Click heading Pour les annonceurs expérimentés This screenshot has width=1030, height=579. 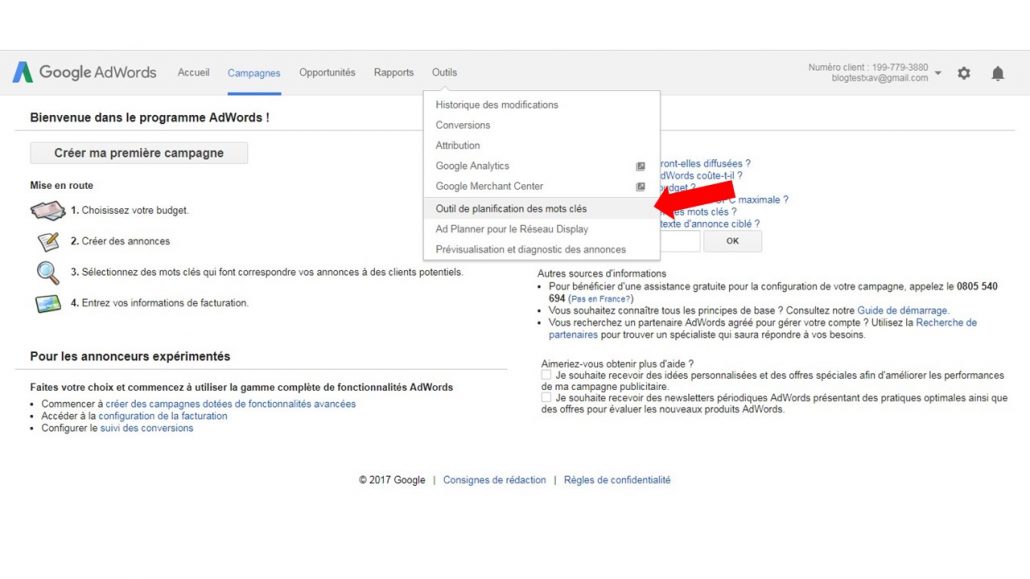[x=130, y=356]
